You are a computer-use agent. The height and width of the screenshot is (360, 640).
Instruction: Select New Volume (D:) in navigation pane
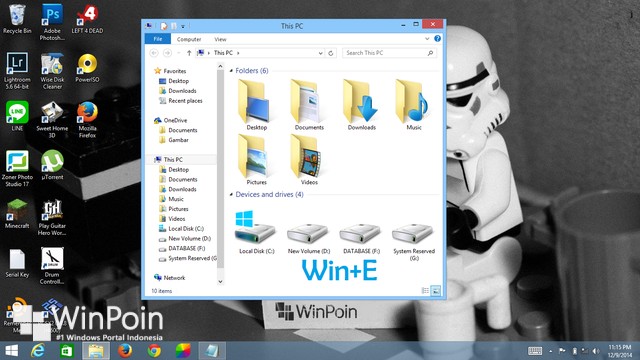(185, 238)
